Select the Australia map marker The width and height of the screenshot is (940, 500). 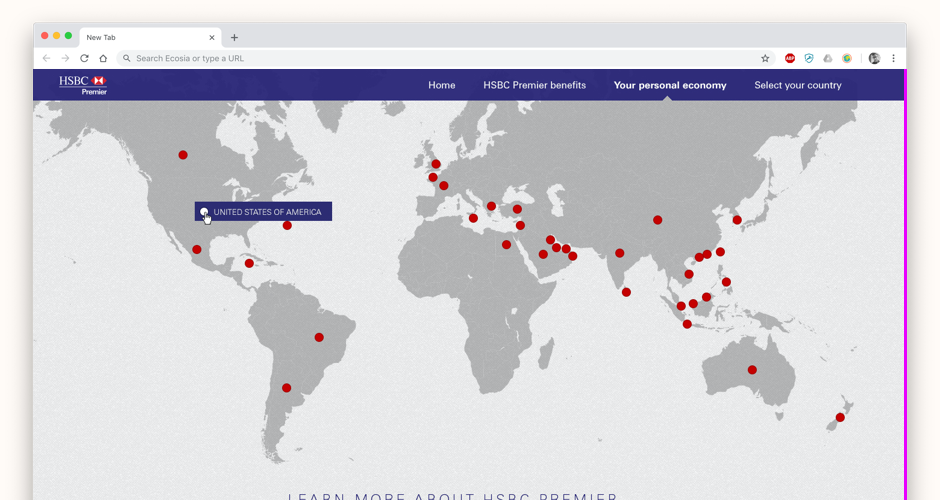[752, 370]
